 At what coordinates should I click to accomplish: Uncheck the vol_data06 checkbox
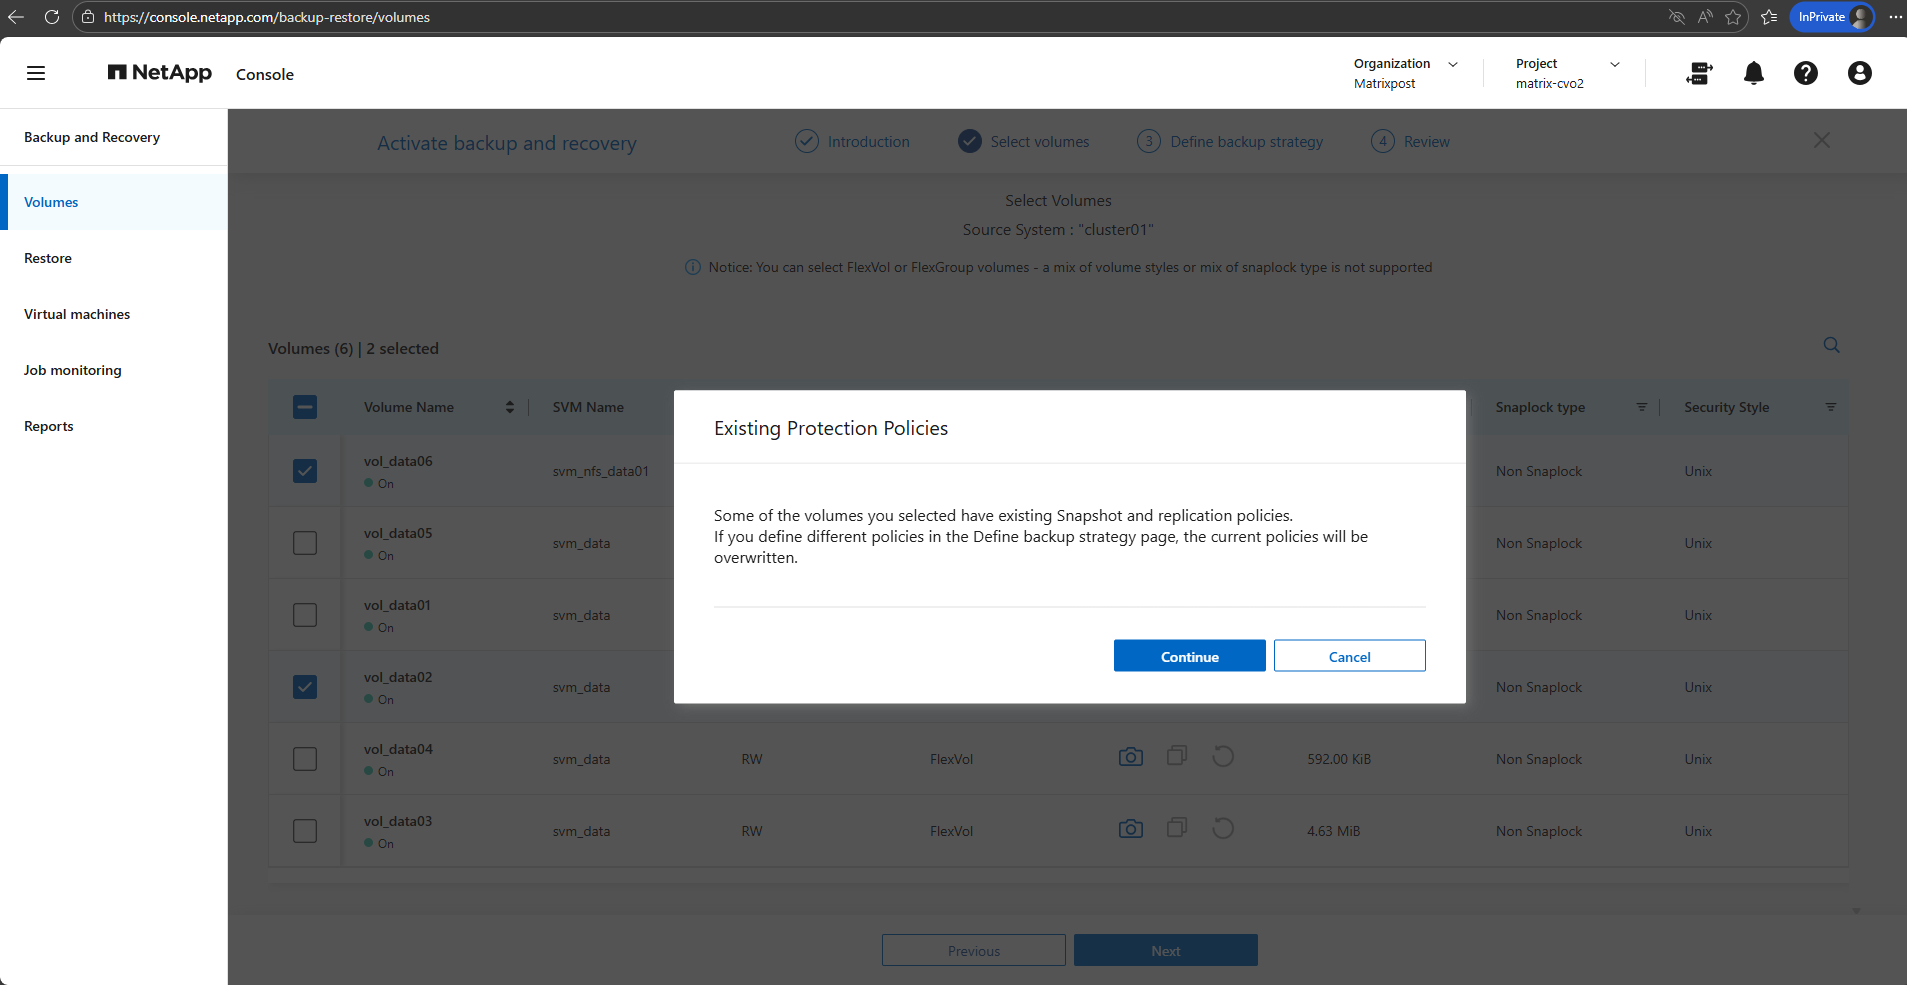(305, 471)
